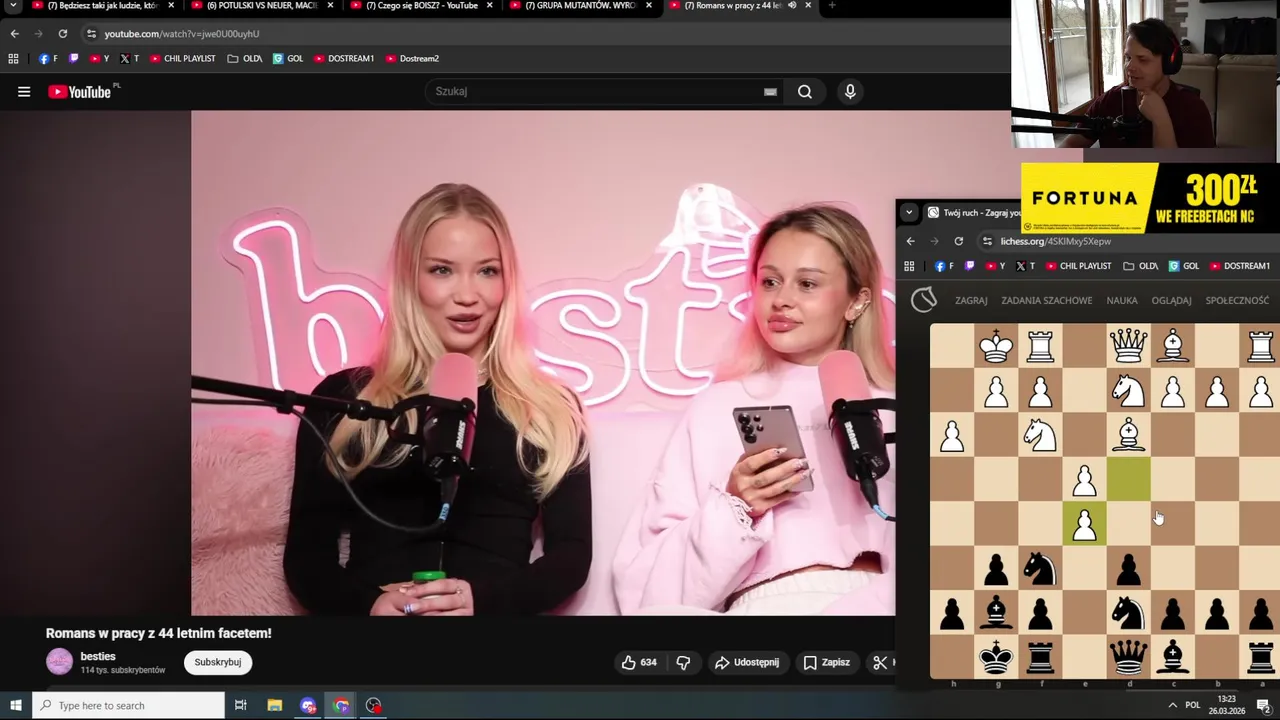Open the apps grid in YouTube window bookmarks

(13, 59)
